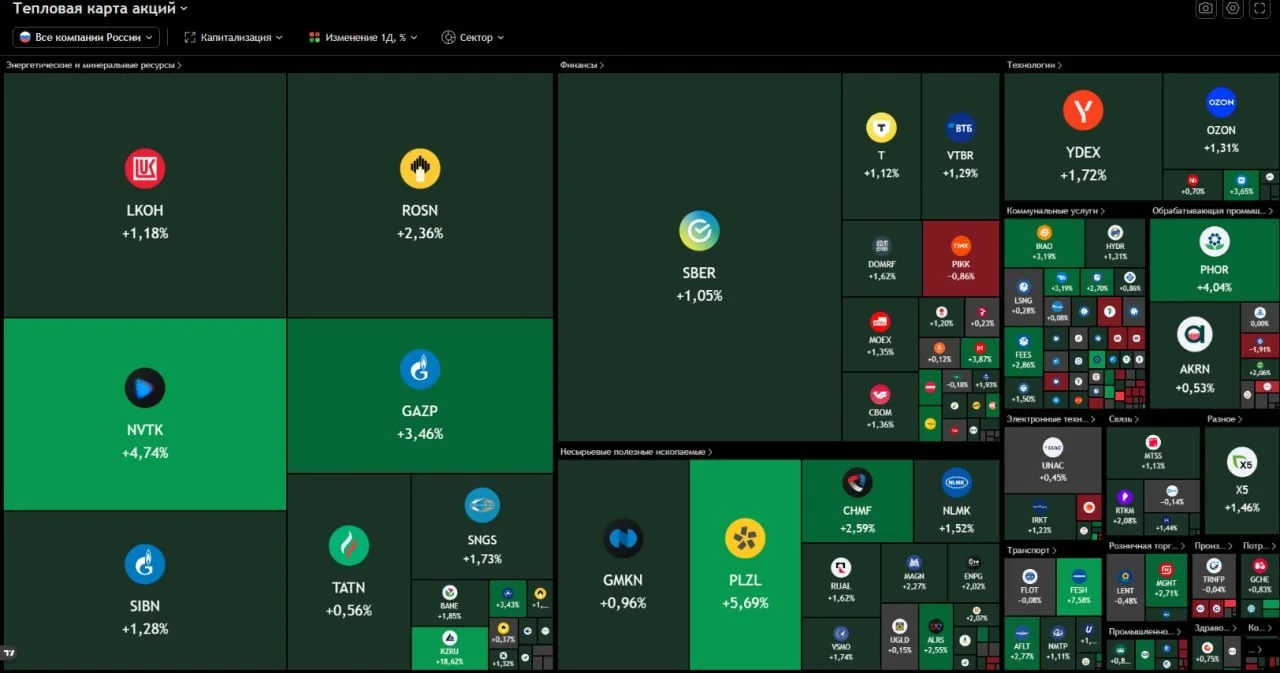Expand the 'Сектор' grouping dropdown
Screen dimensions: 1280x673
pyautogui.click(x=473, y=37)
